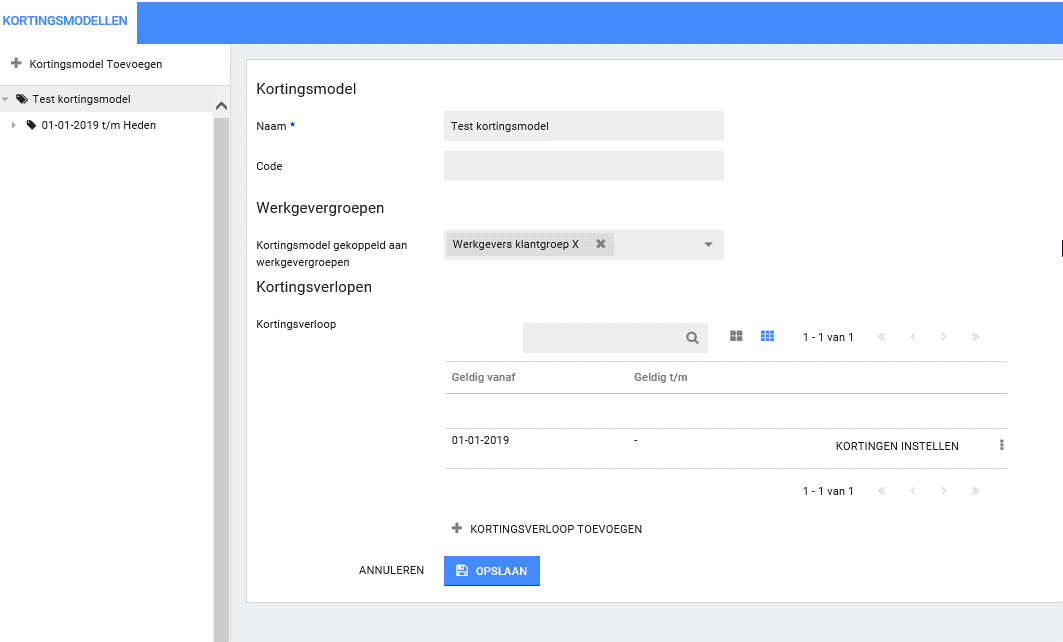Click the Opslaan save button
This screenshot has width=1063, height=642.
coord(491,571)
